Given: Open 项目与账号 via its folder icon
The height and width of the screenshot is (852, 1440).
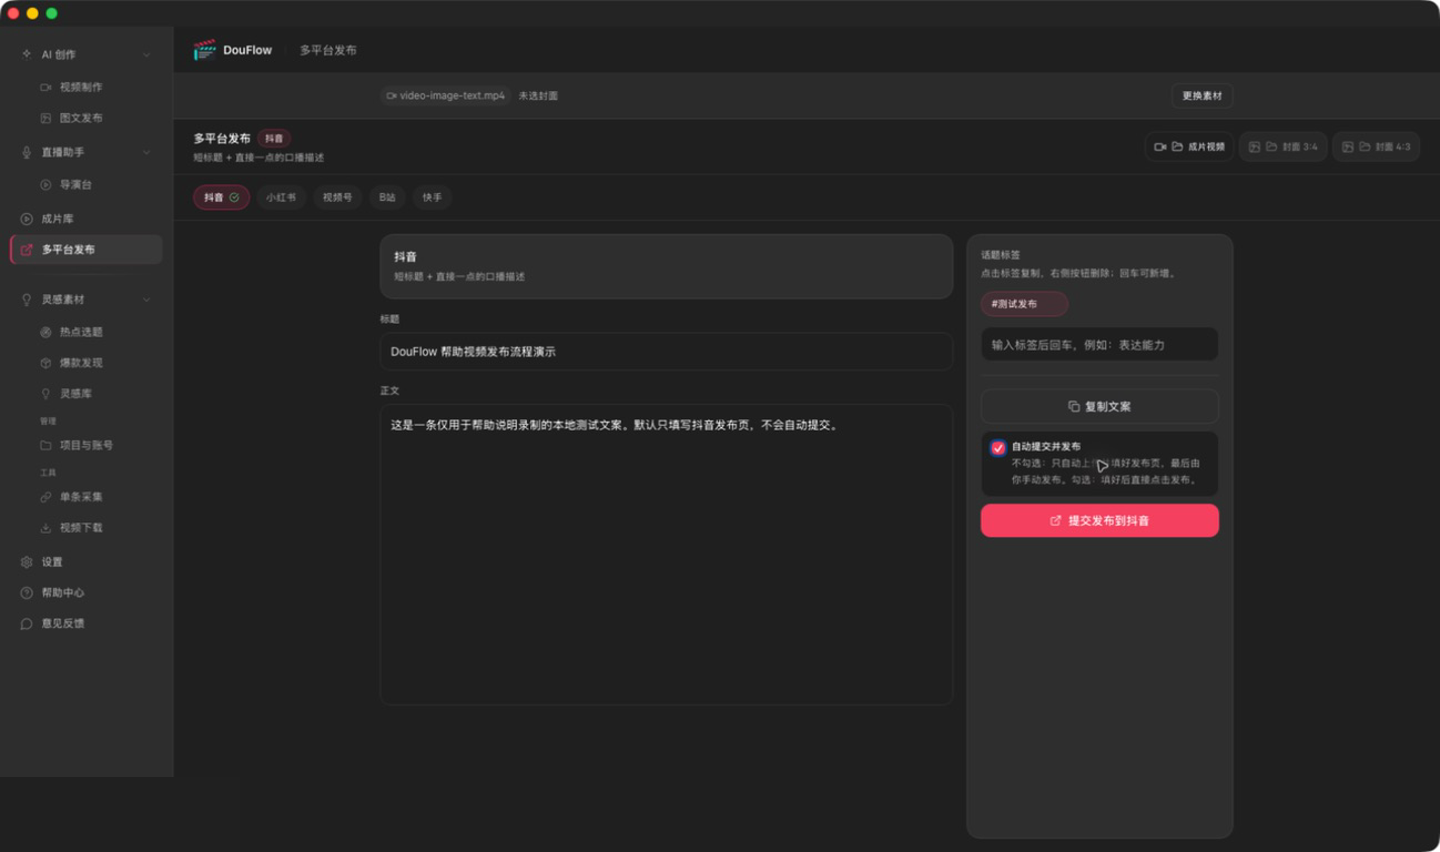Looking at the screenshot, I should [46, 445].
